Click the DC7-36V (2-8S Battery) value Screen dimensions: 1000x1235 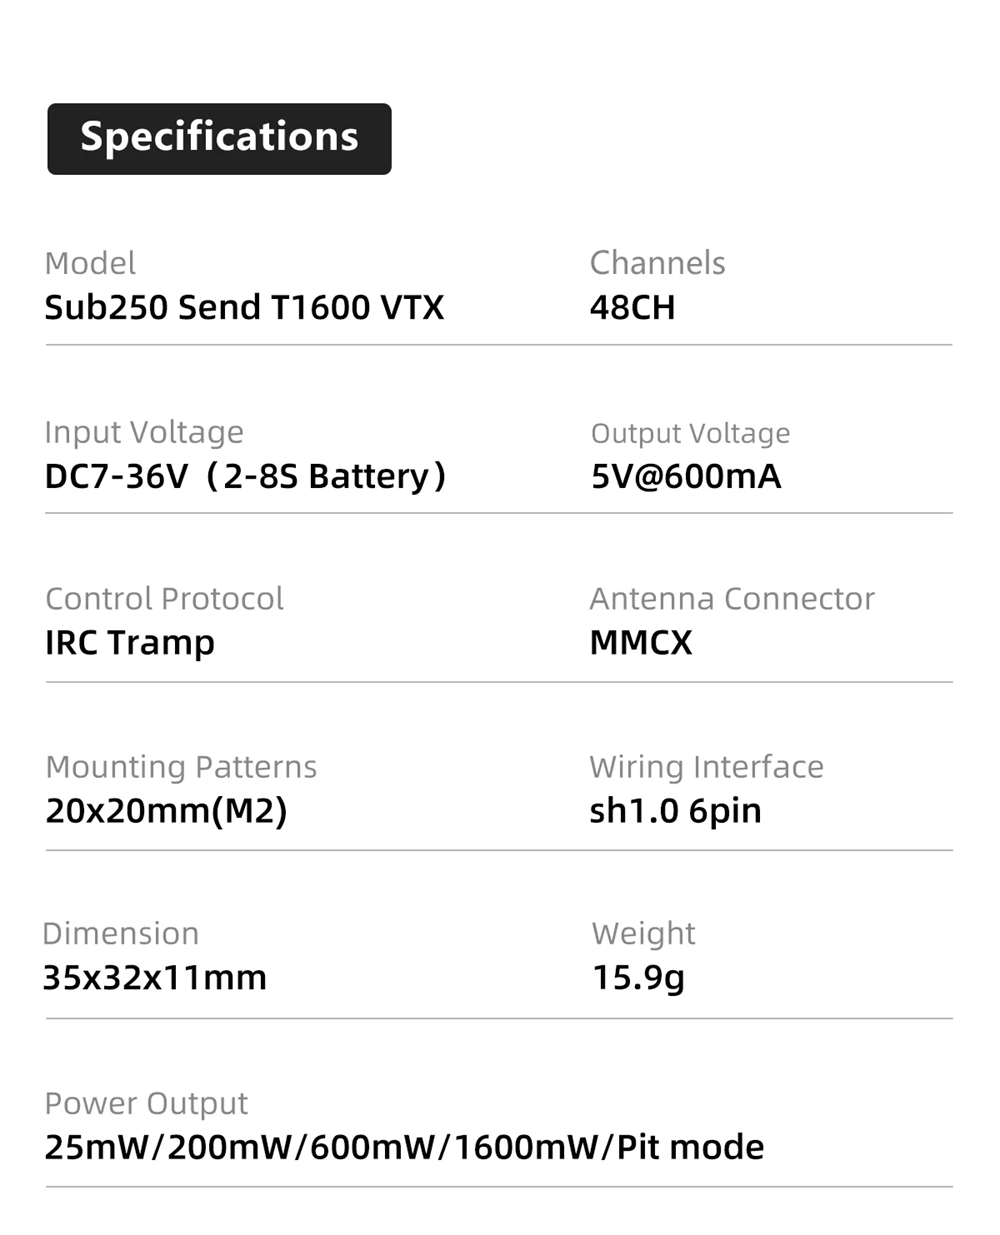click(x=245, y=476)
